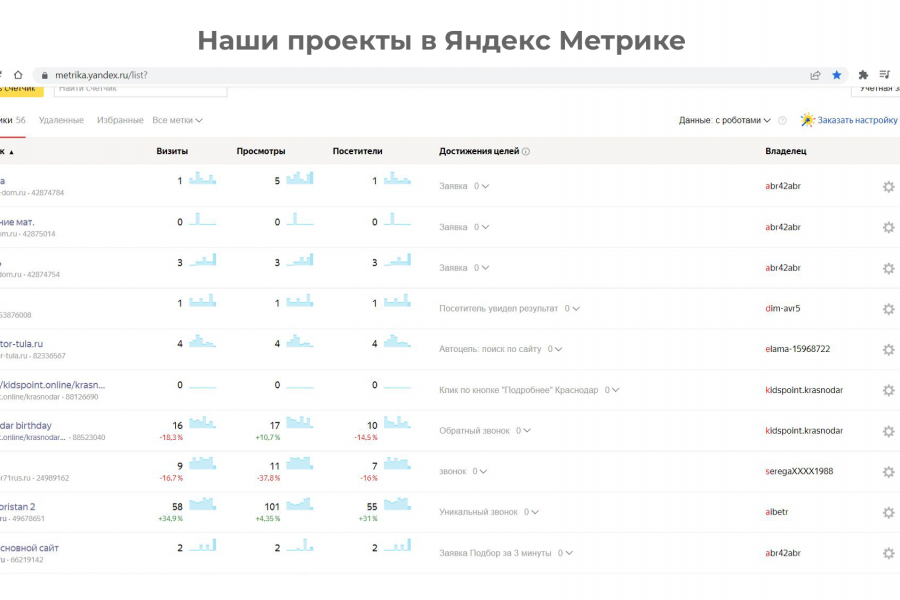
Task: Open the browser extensions puzzle icon
Action: (863, 75)
